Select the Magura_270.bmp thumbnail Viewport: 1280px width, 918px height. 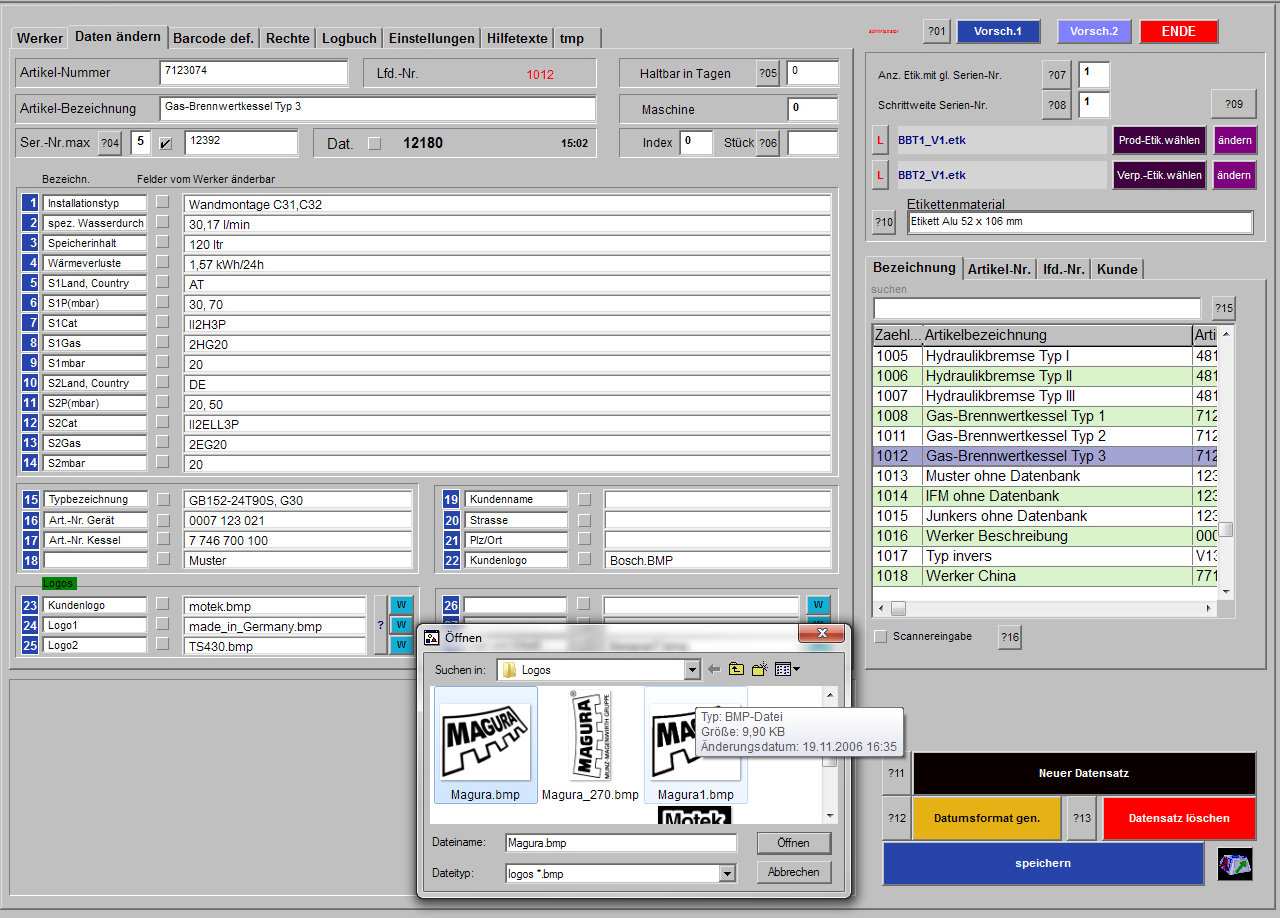coord(590,744)
